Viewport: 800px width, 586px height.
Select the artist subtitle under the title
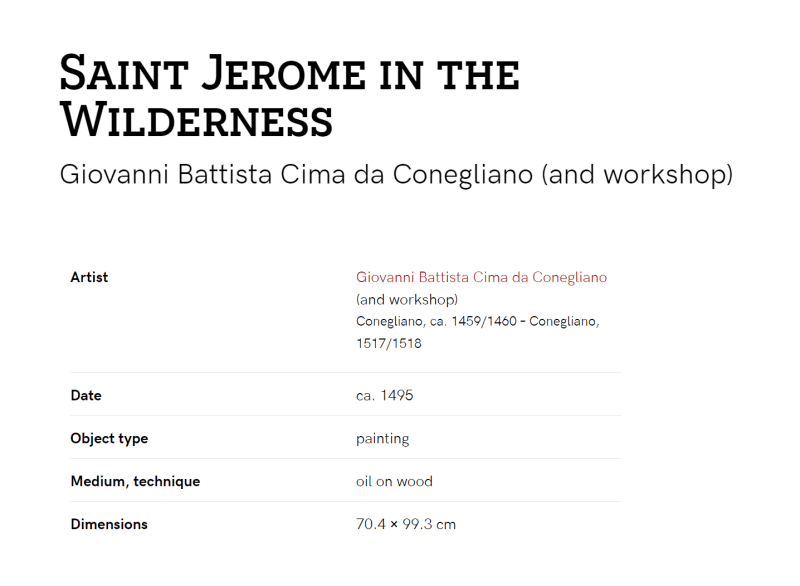point(396,174)
